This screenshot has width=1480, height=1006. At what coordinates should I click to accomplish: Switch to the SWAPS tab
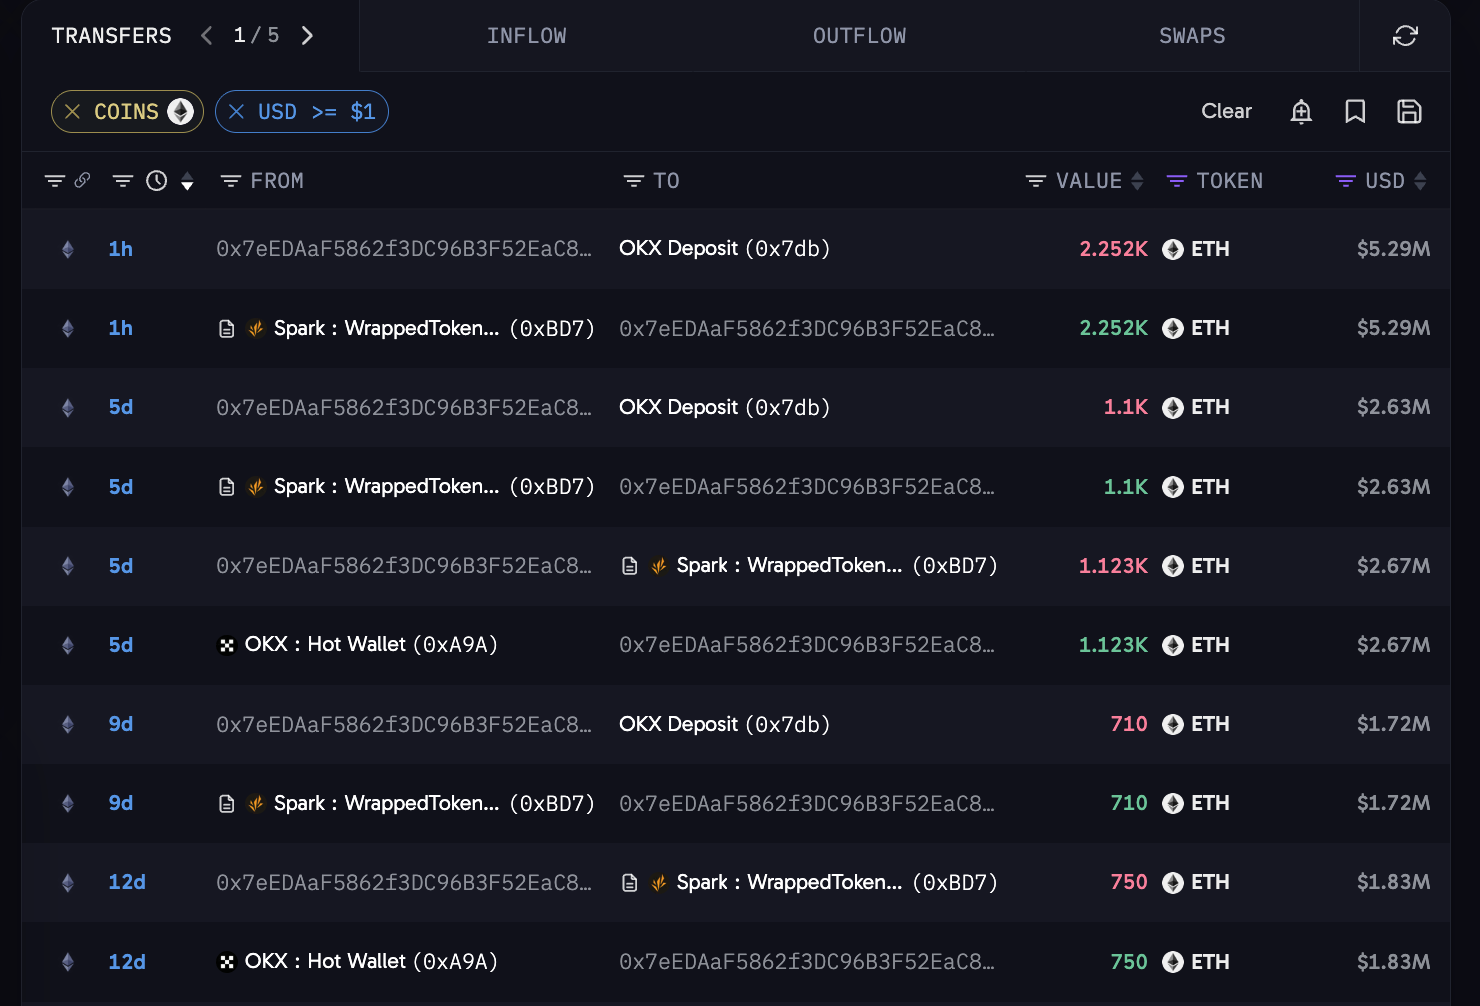(1192, 36)
